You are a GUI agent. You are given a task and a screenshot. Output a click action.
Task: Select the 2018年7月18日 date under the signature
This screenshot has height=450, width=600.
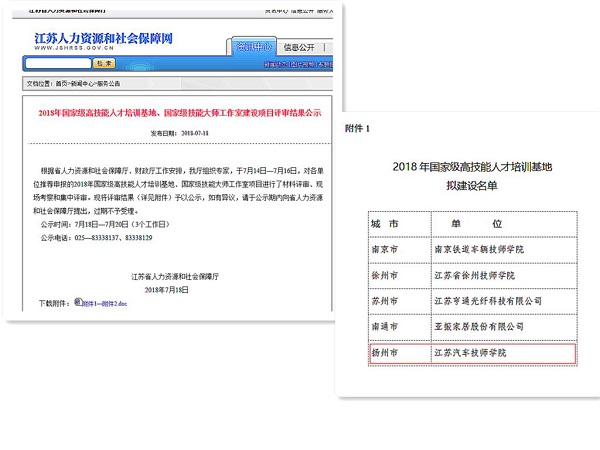click(x=166, y=290)
